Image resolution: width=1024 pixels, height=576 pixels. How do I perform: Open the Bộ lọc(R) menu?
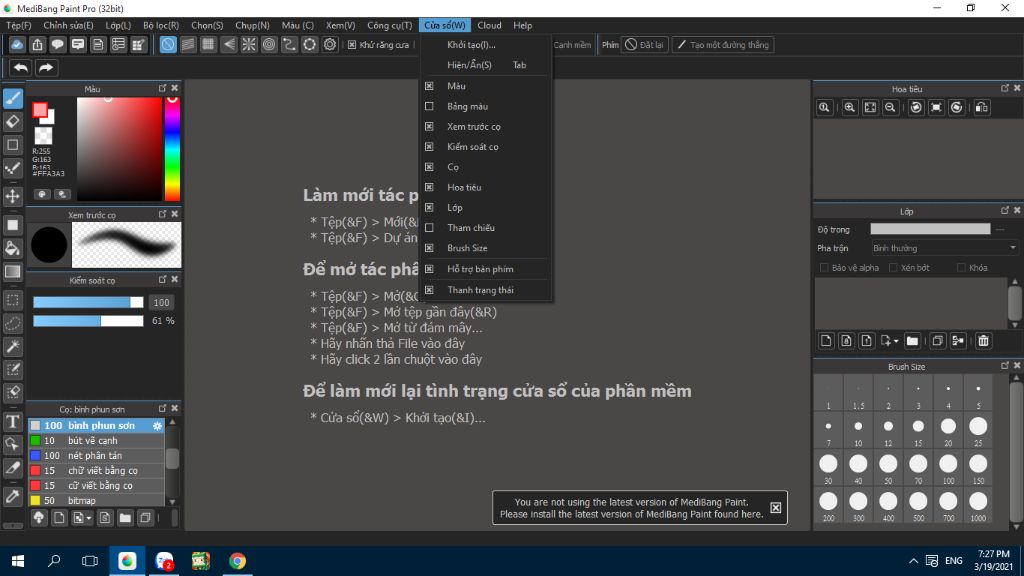(x=161, y=25)
